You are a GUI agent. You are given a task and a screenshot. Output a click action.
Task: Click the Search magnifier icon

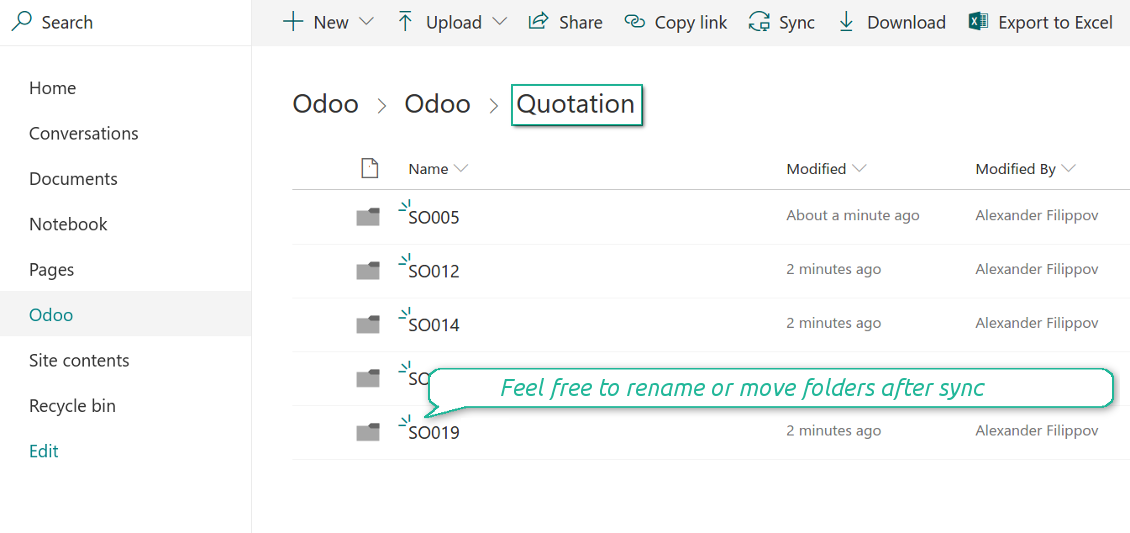21,21
